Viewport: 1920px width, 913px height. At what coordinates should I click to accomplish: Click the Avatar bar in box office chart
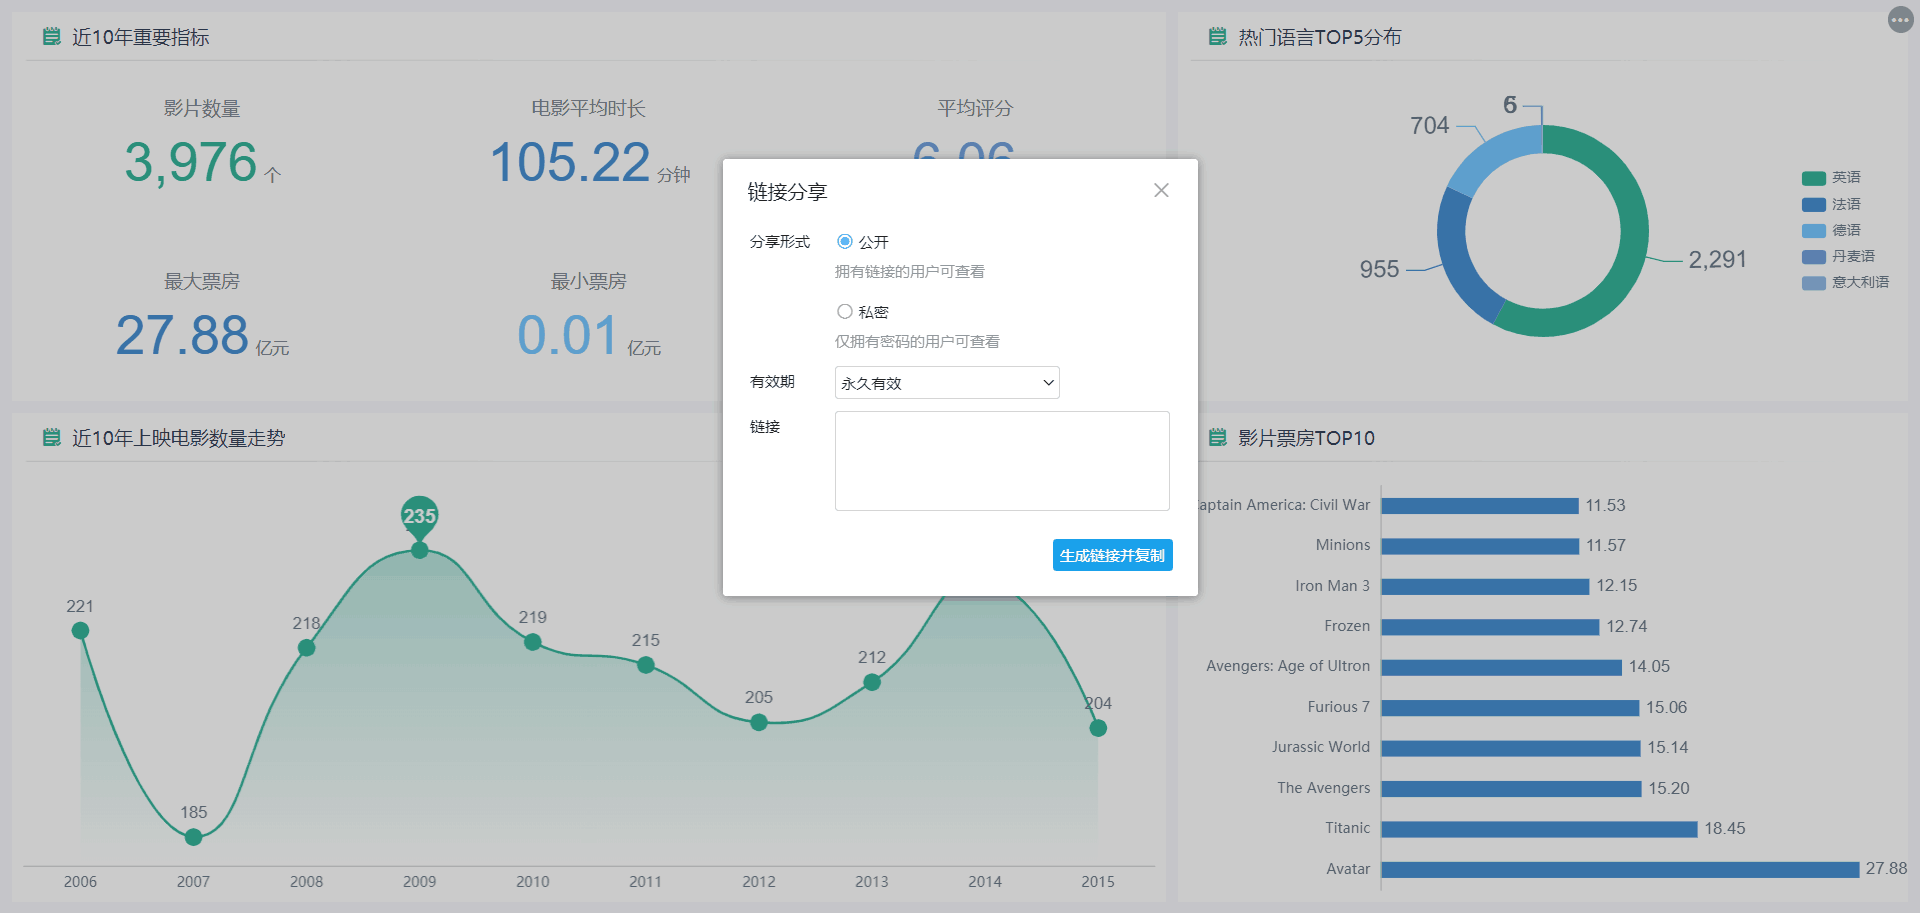pos(1619,869)
